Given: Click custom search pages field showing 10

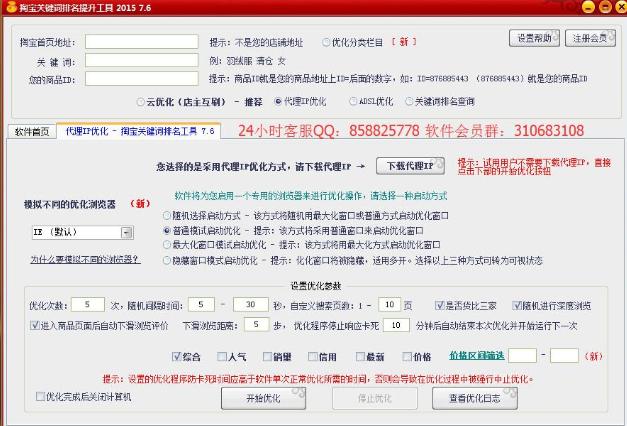Looking at the screenshot, I should (389, 305).
